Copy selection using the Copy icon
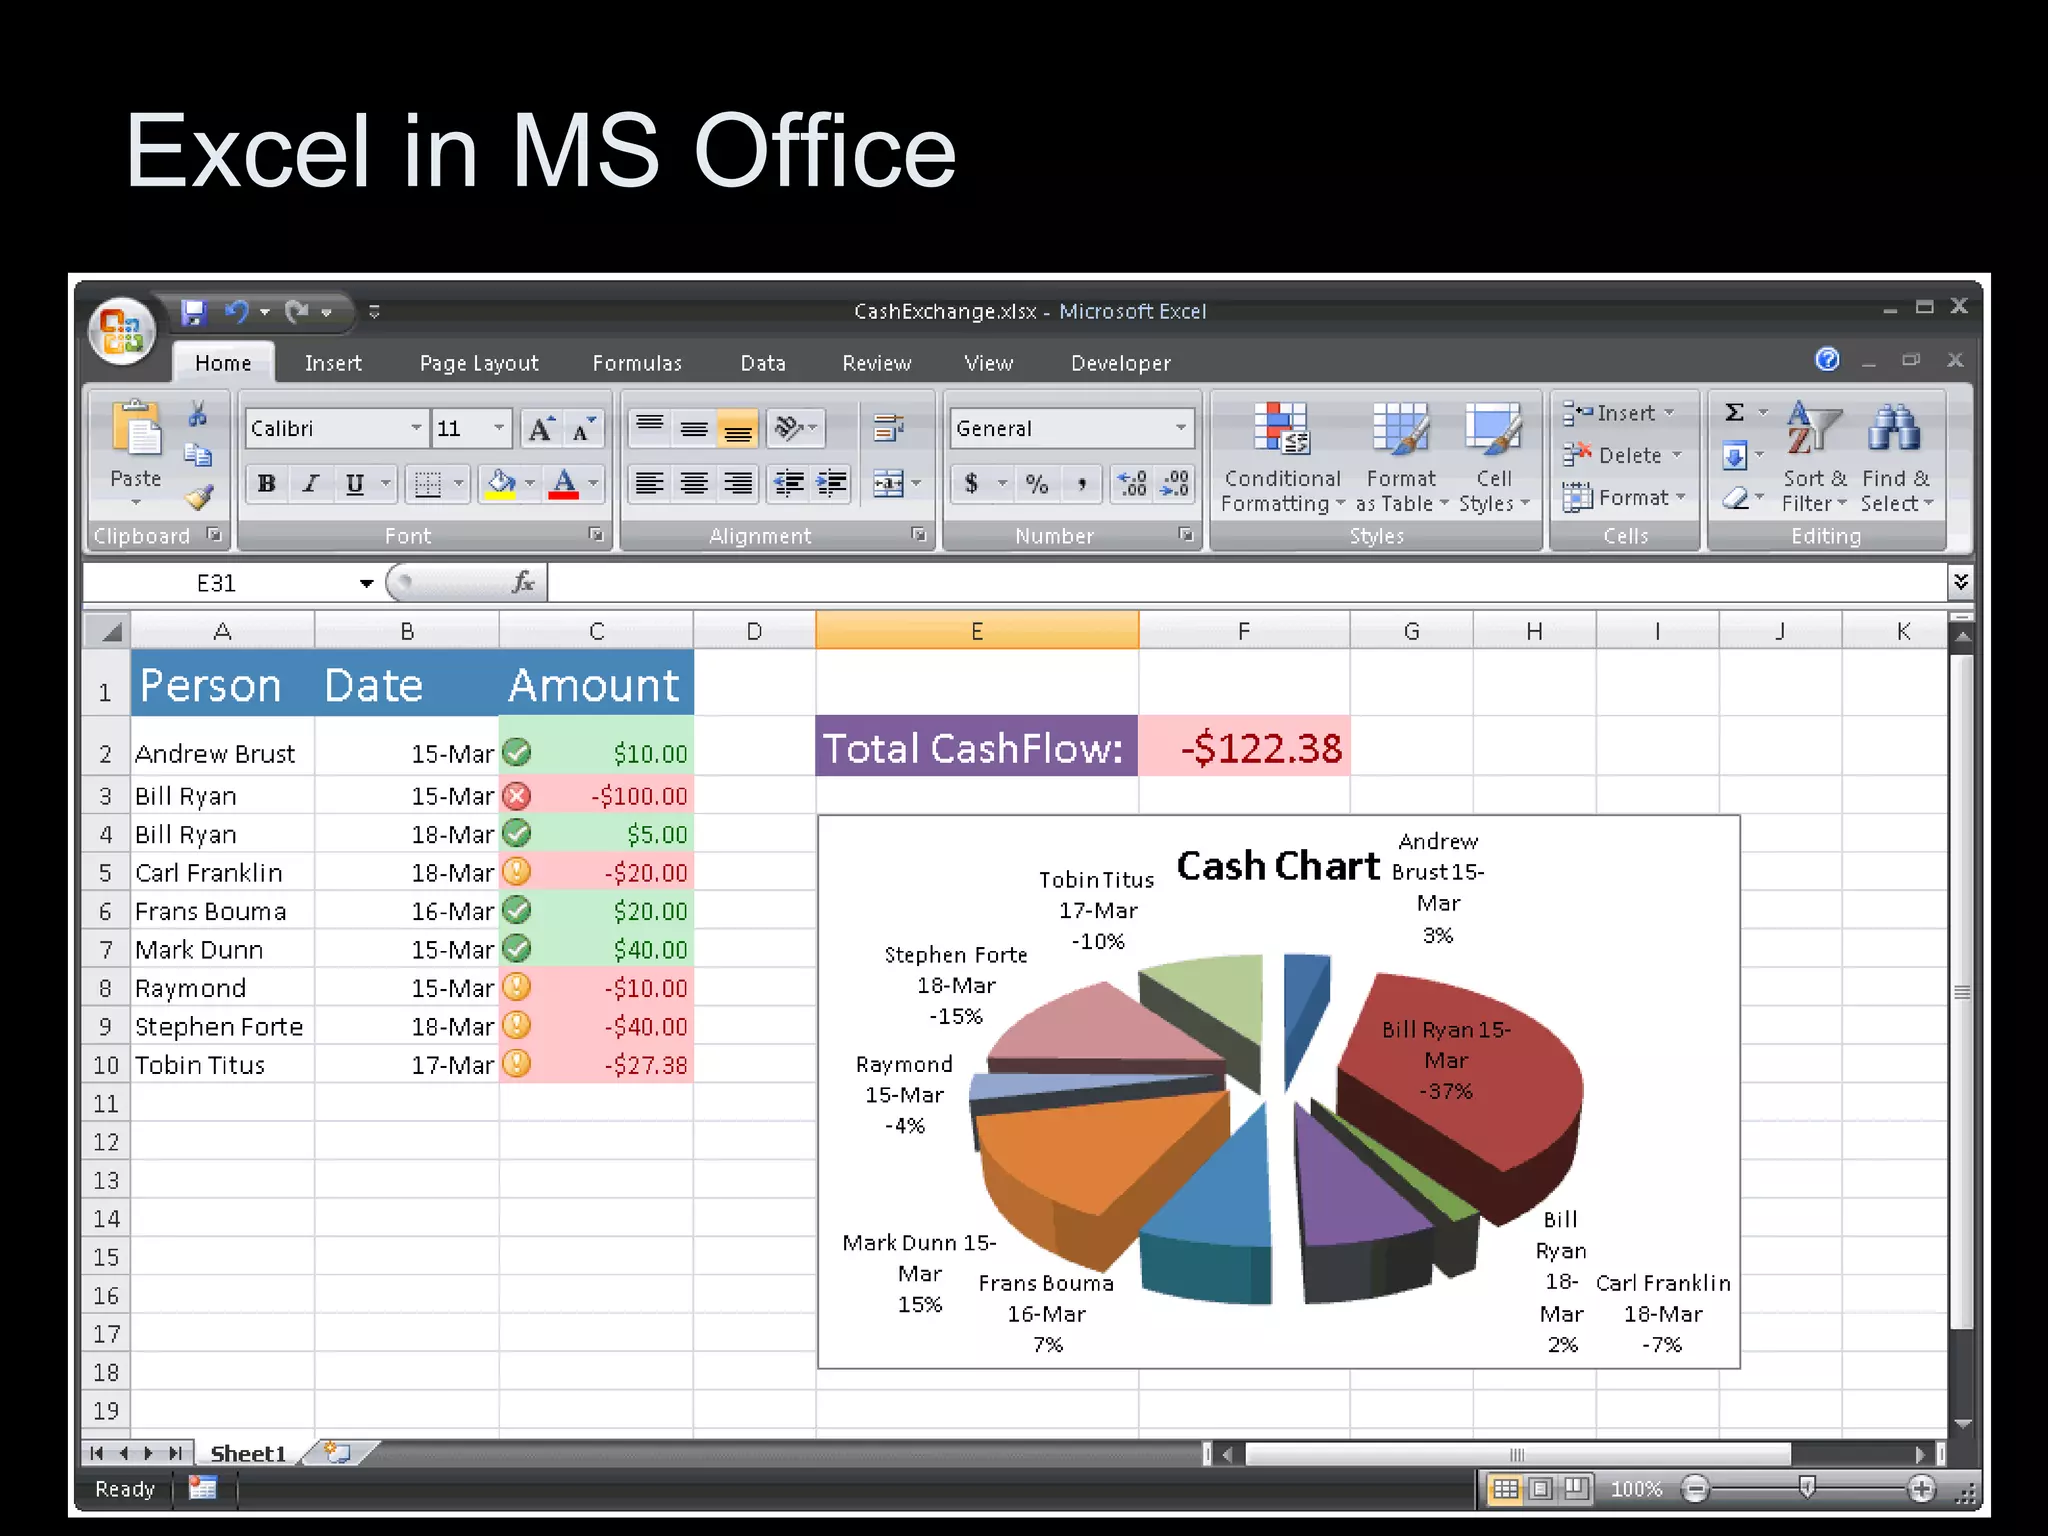The width and height of the screenshot is (2048, 1536). pos(198,456)
